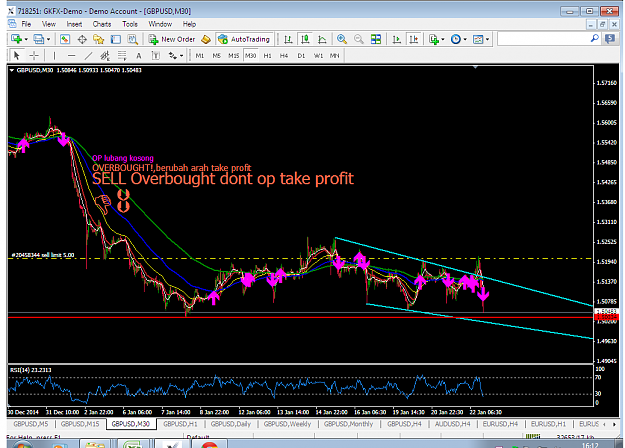Select the Fibonacci retracement tool

point(122,55)
